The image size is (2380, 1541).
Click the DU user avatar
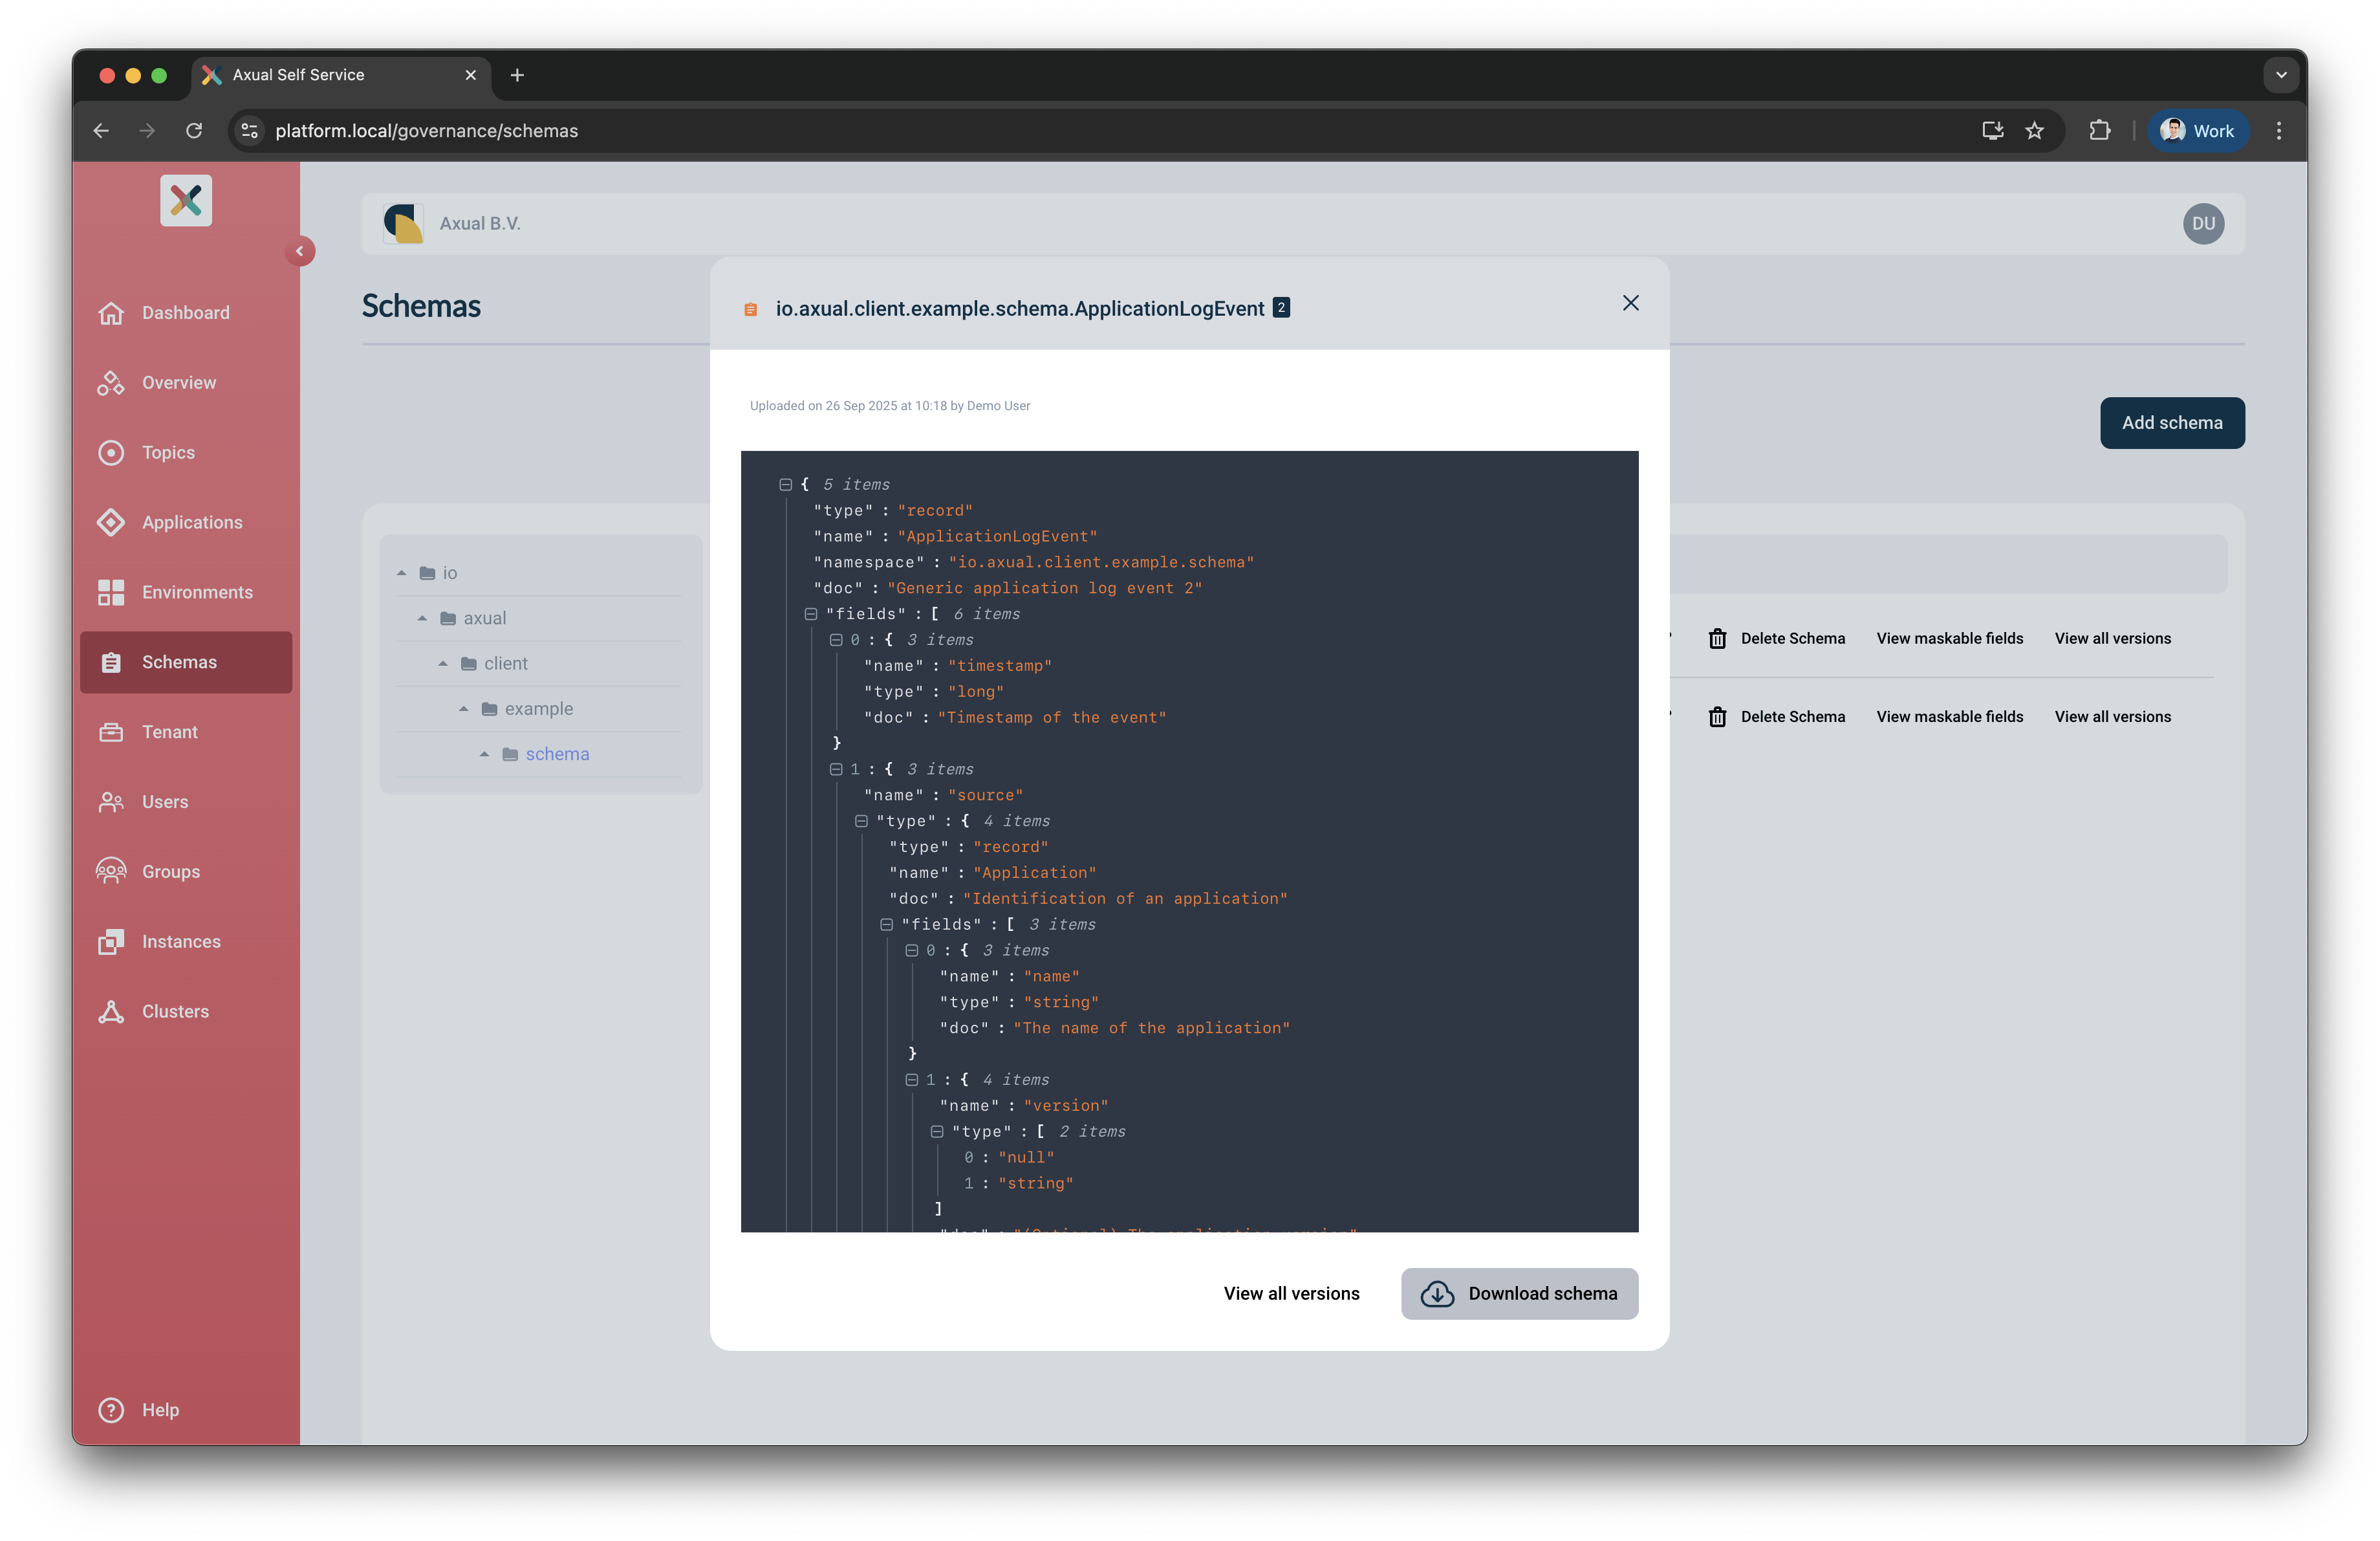point(2203,224)
